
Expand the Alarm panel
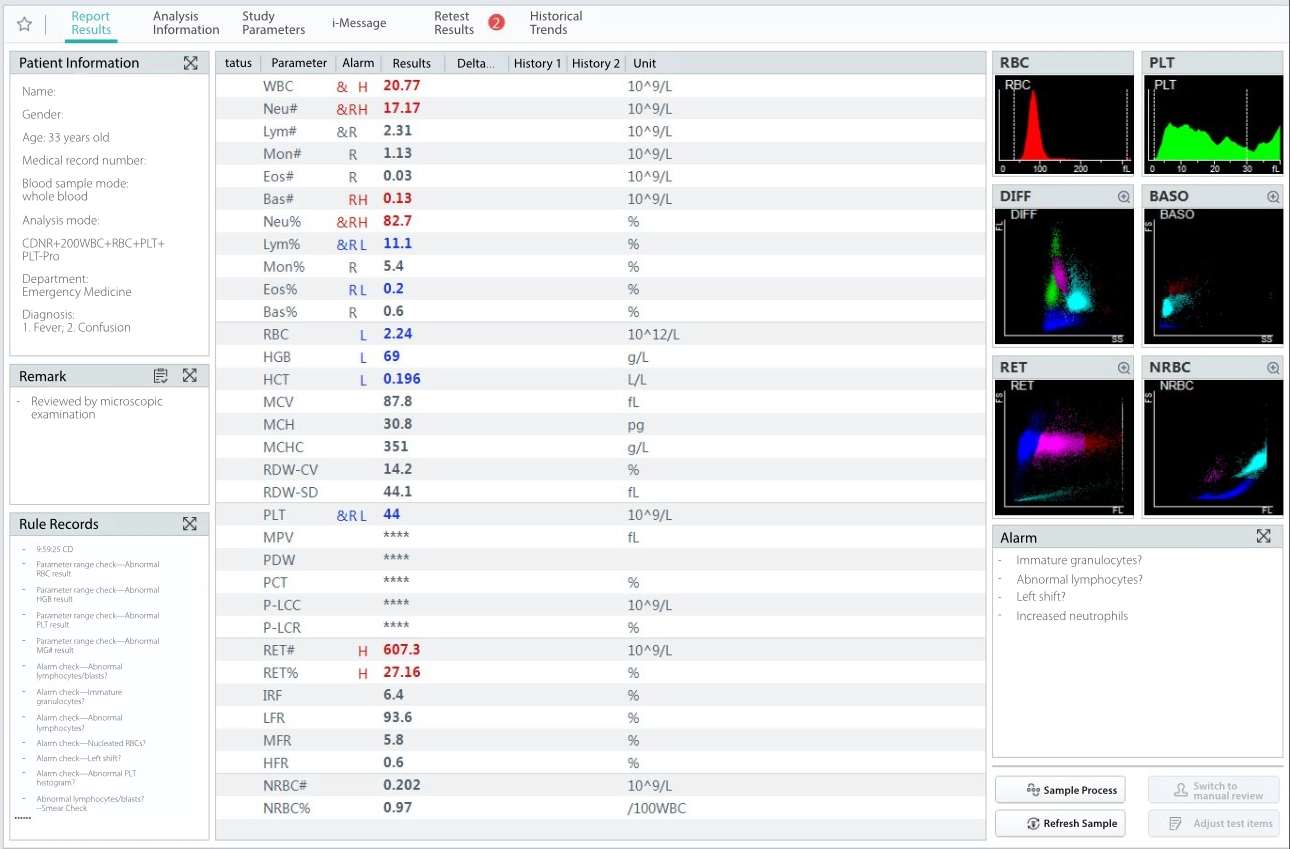(1263, 537)
